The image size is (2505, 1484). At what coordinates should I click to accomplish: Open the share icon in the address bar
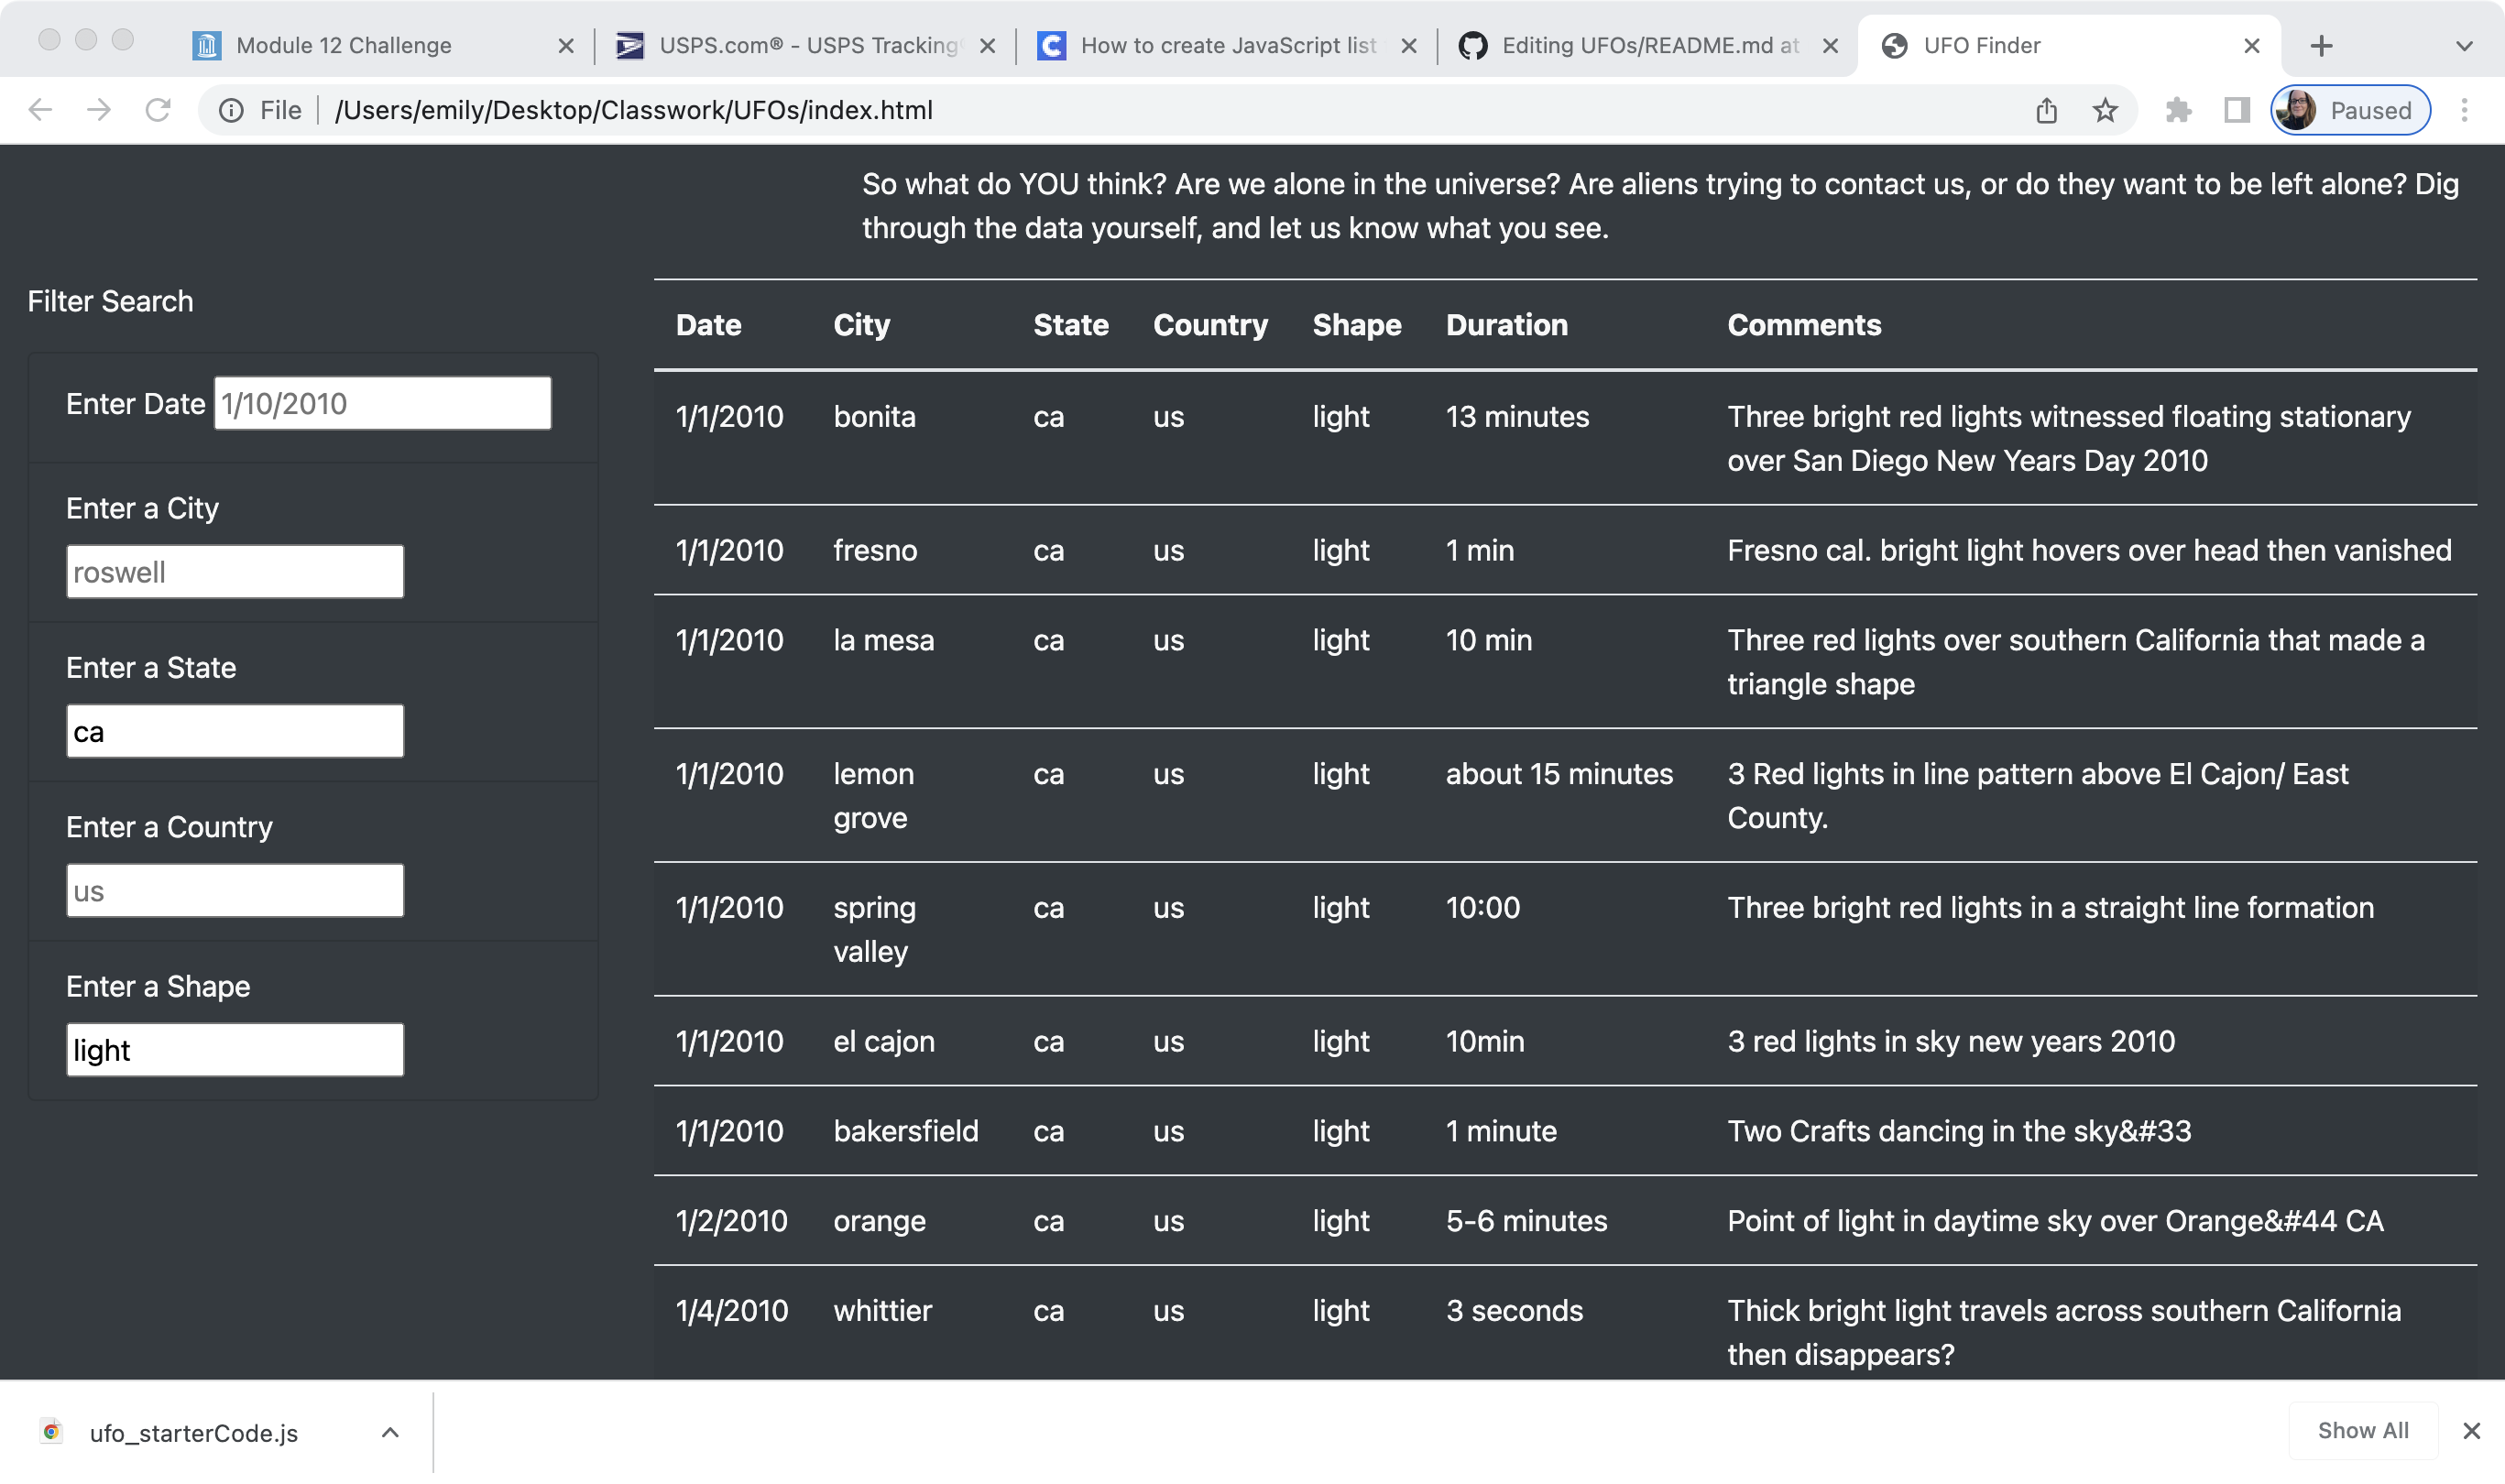pyautogui.click(x=2047, y=110)
